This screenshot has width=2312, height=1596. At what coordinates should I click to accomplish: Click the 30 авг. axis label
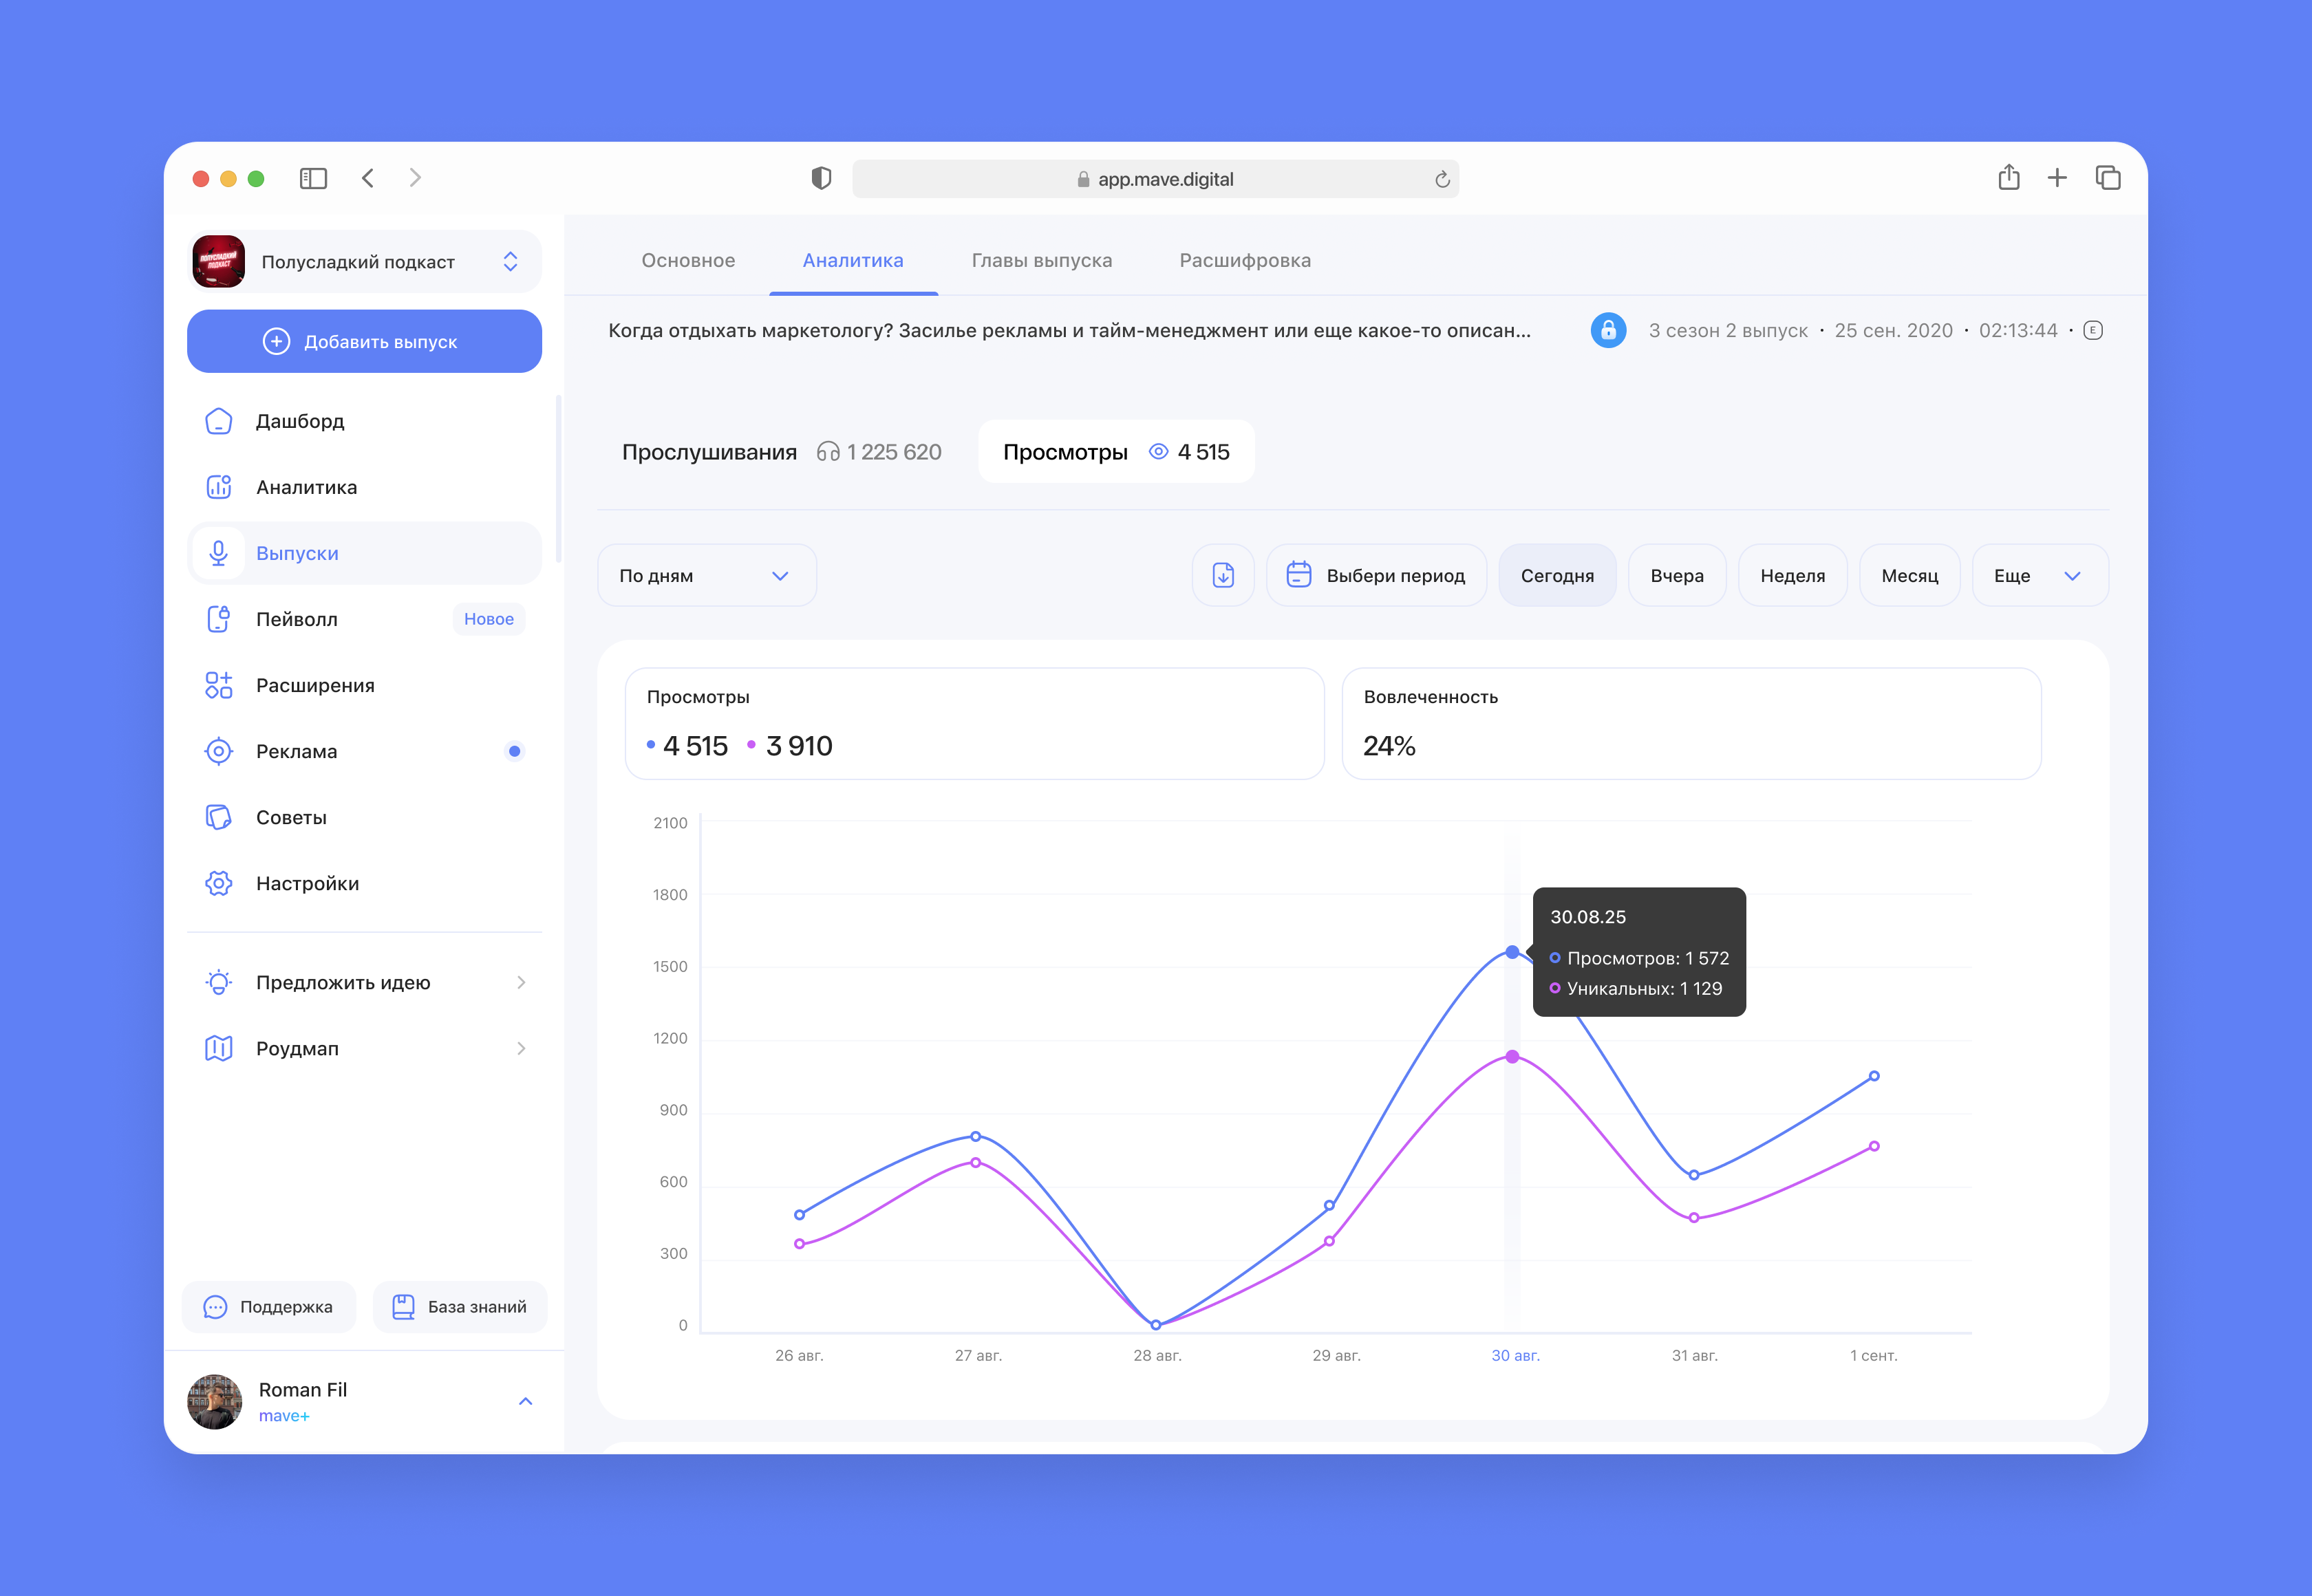(1515, 1355)
